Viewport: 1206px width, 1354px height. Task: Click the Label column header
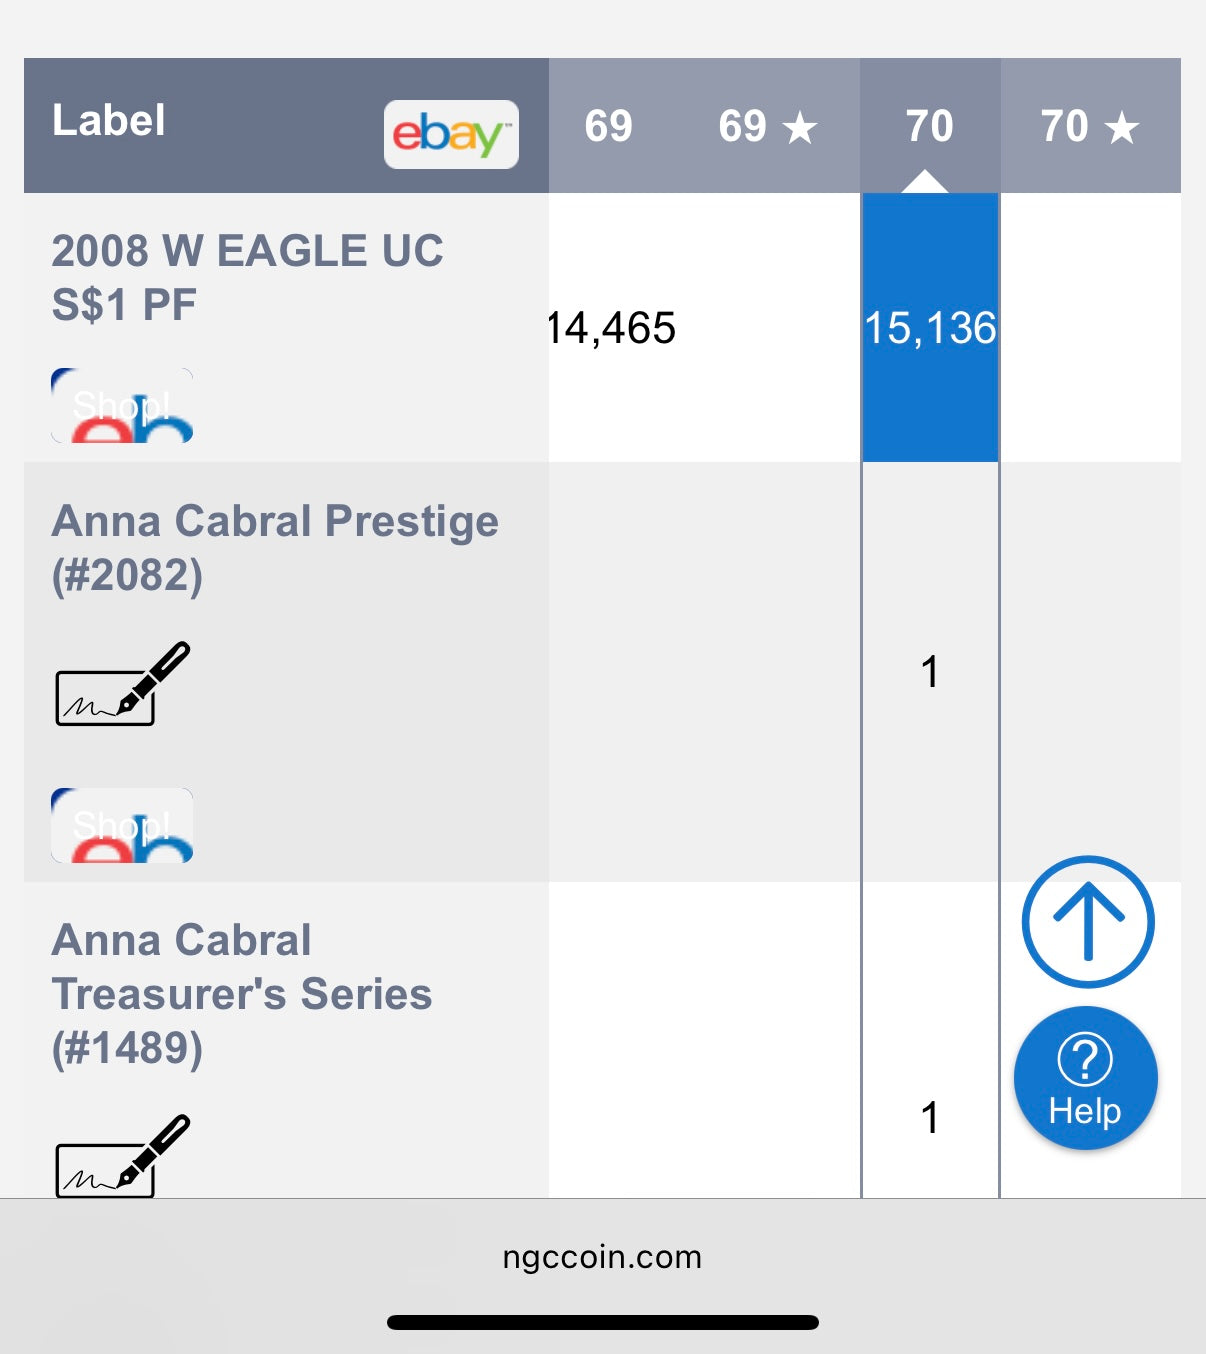click(109, 121)
